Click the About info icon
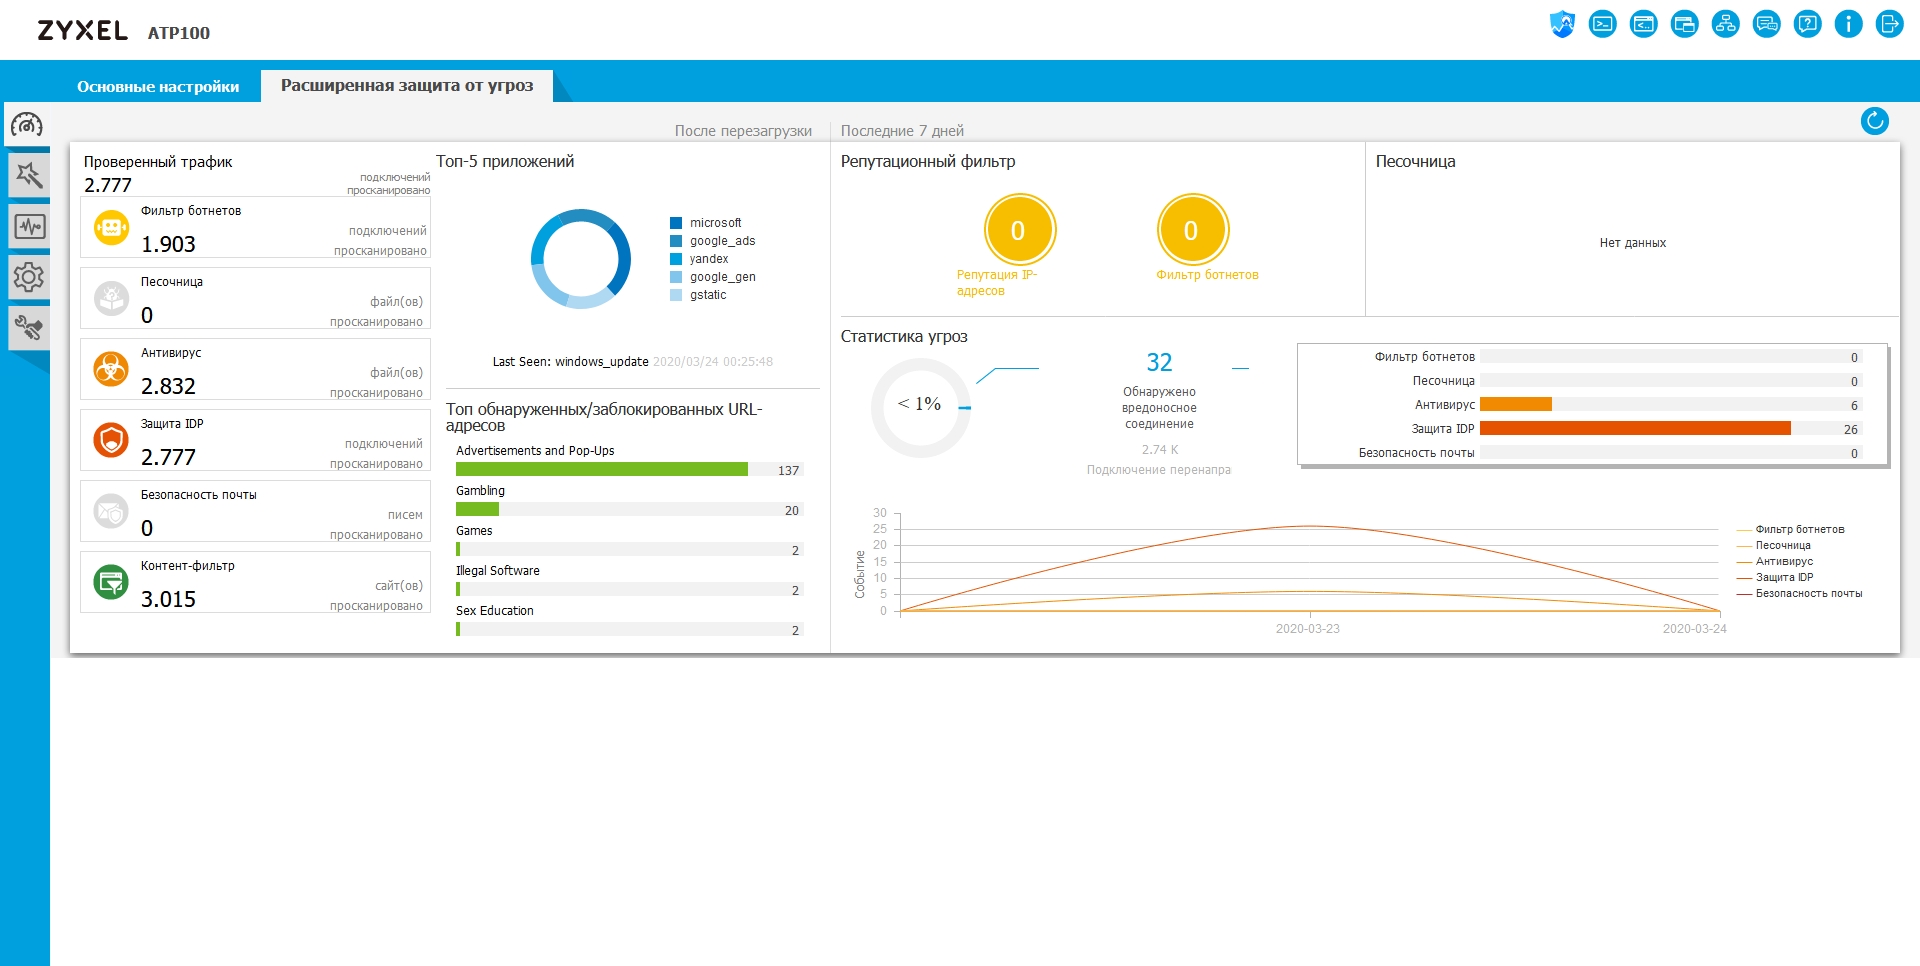The image size is (1920, 966). coord(1849,24)
